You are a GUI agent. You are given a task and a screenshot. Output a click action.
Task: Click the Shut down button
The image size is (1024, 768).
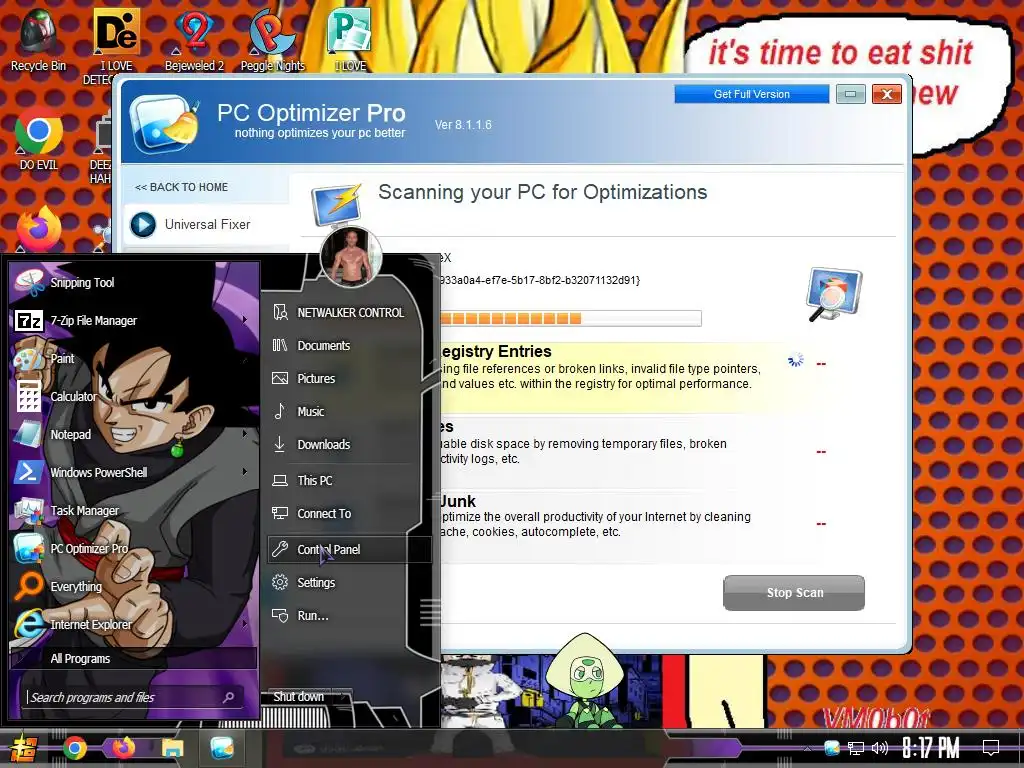298,697
